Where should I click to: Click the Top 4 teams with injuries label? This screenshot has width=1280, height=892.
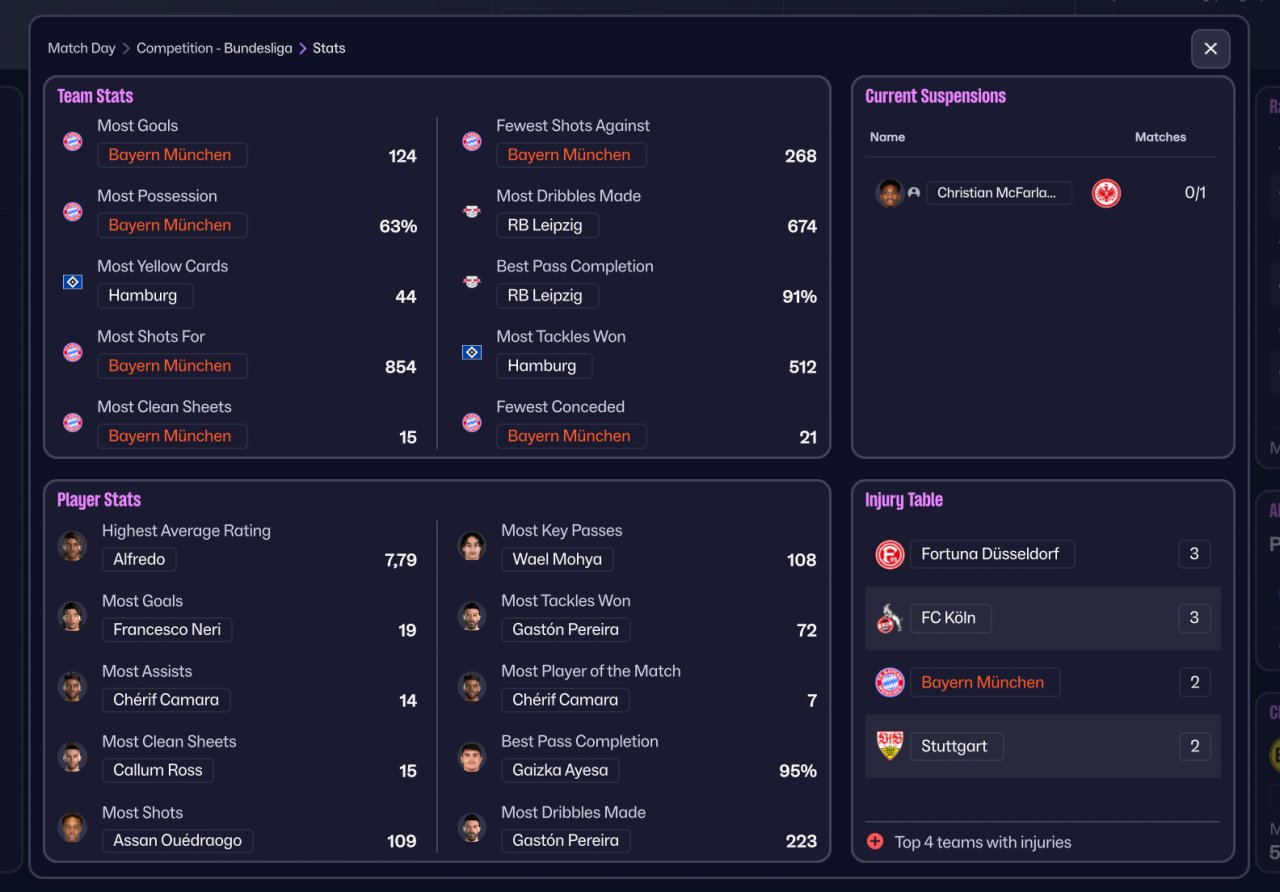[x=983, y=842]
